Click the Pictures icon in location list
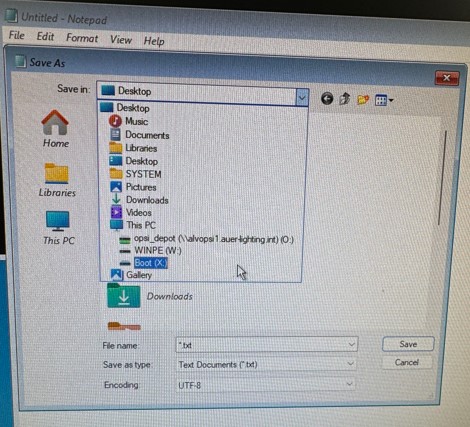Image resolution: width=470 pixels, height=427 pixels. (116, 187)
